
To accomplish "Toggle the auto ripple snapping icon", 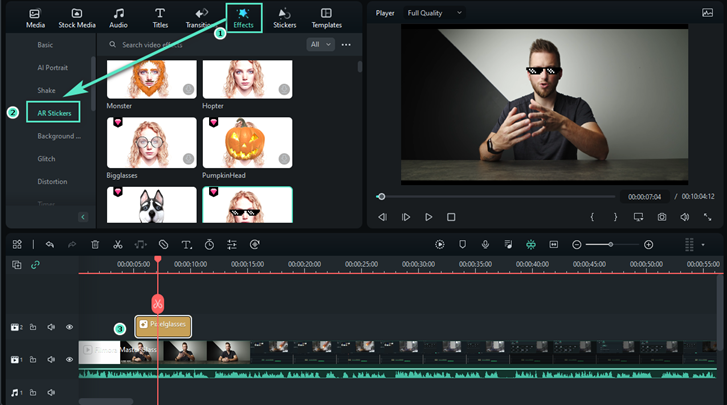I will tap(531, 244).
